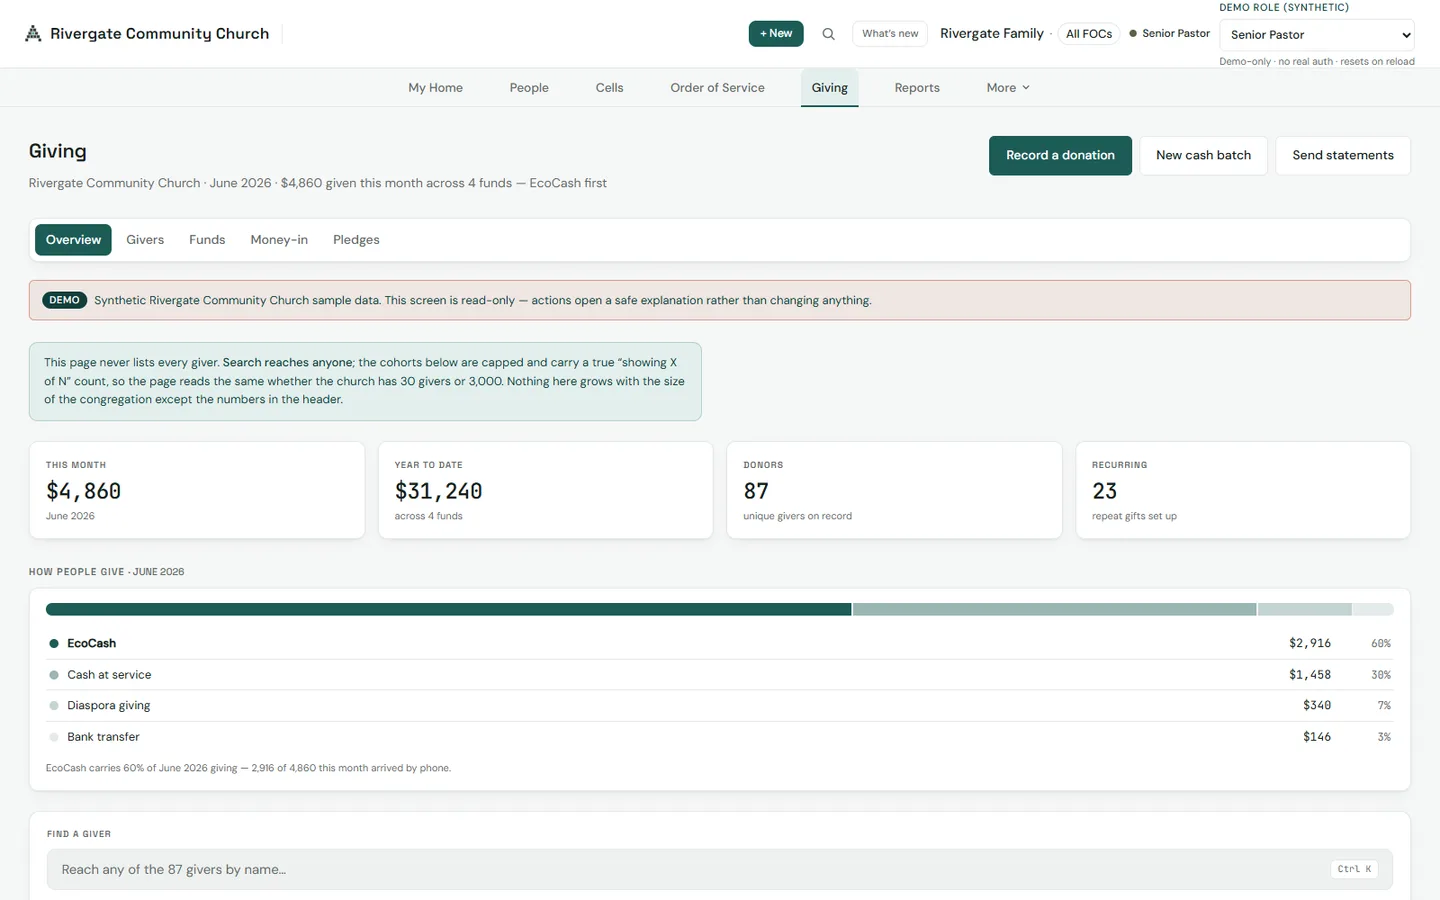The height and width of the screenshot is (900, 1440).
Task: Select the Giving navigation tab
Action: click(x=830, y=88)
